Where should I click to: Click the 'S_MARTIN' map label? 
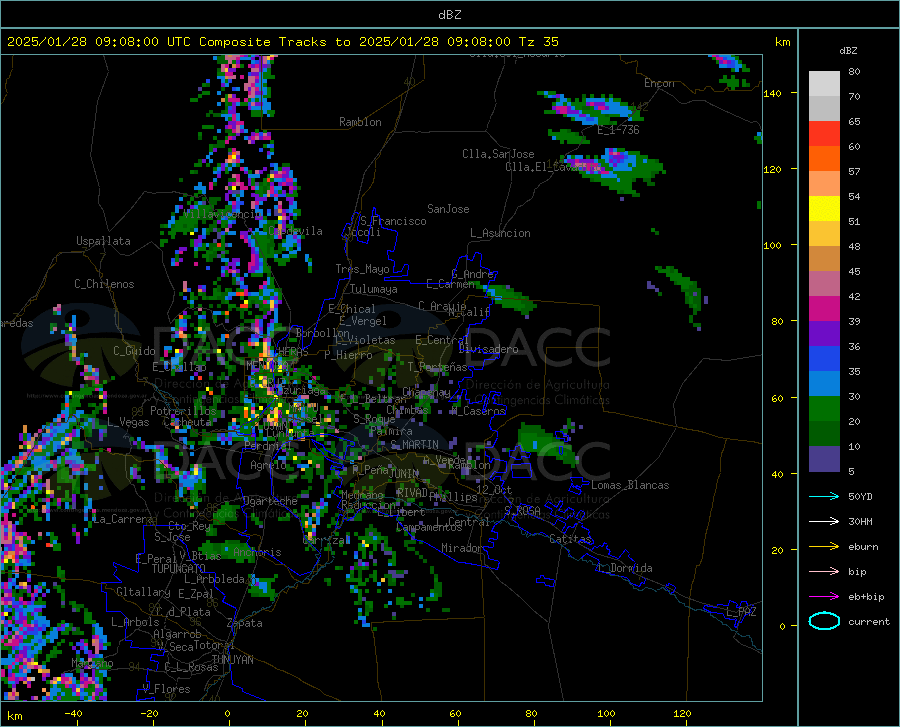pos(414,445)
